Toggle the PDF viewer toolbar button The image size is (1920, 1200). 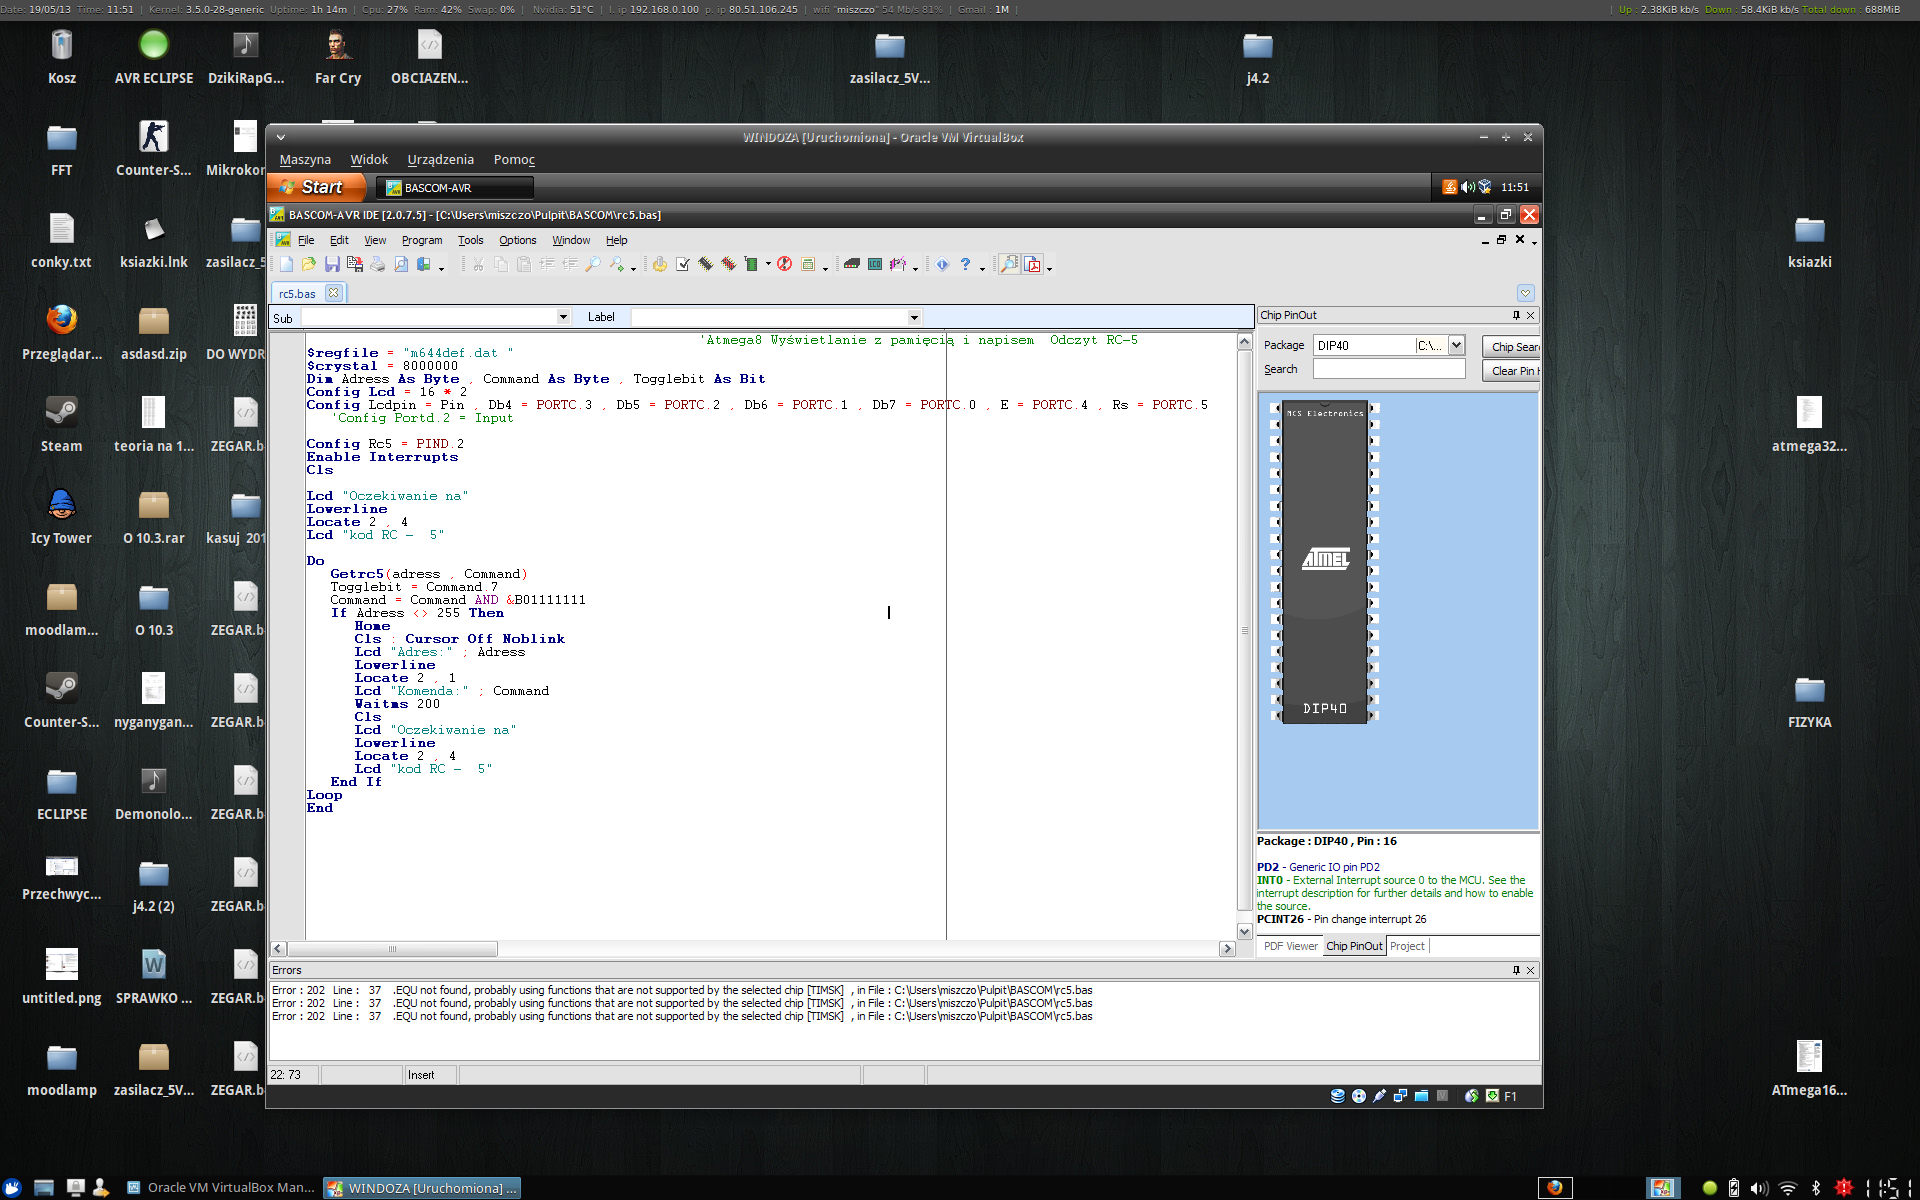[x=1033, y=264]
